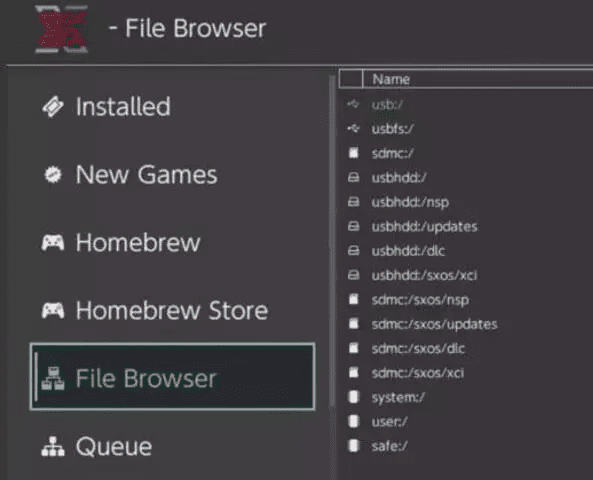Click the red X logo in header
This screenshot has height=480, width=593.
(x=62, y=29)
